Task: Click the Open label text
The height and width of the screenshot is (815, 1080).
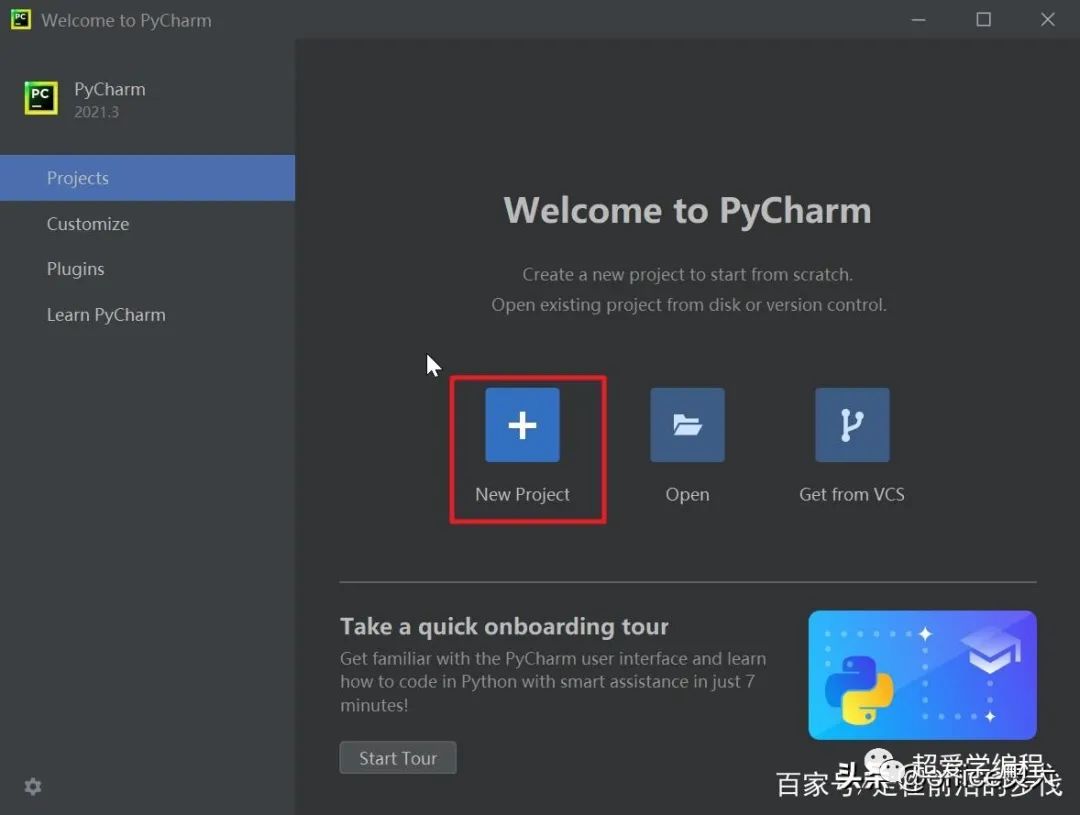Action: (x=687, y=495)
